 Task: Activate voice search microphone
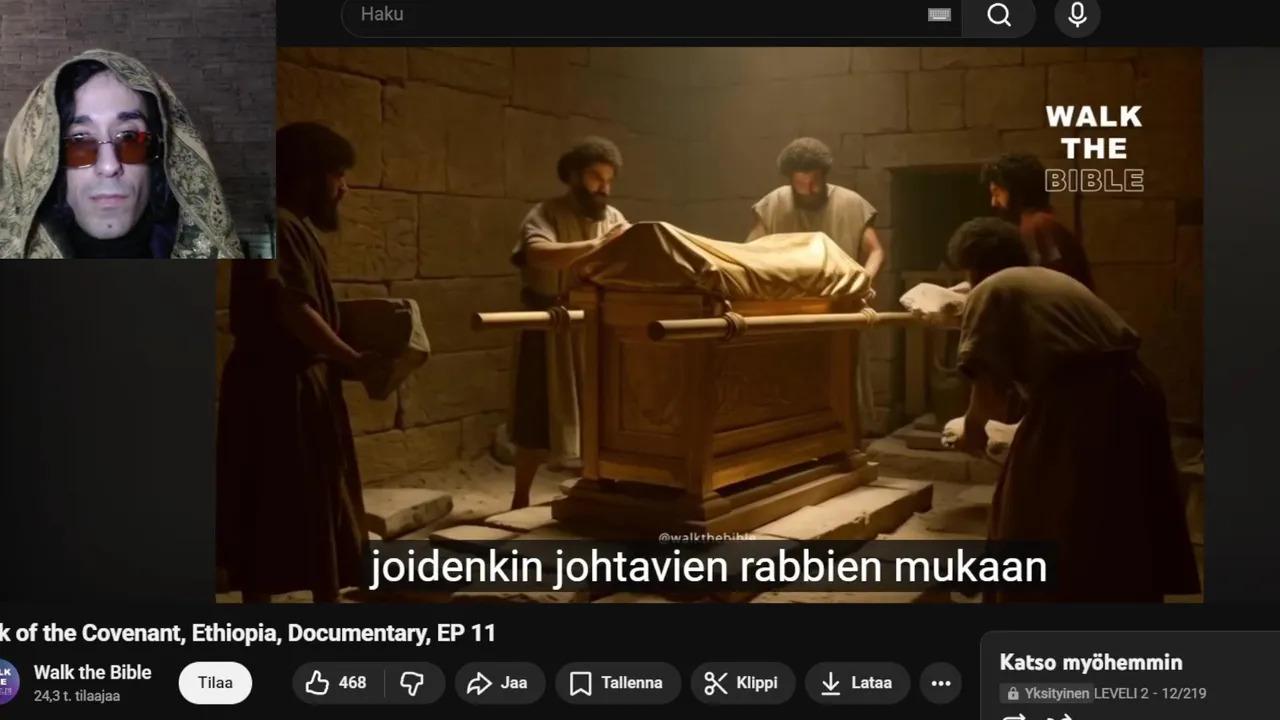1077,15
